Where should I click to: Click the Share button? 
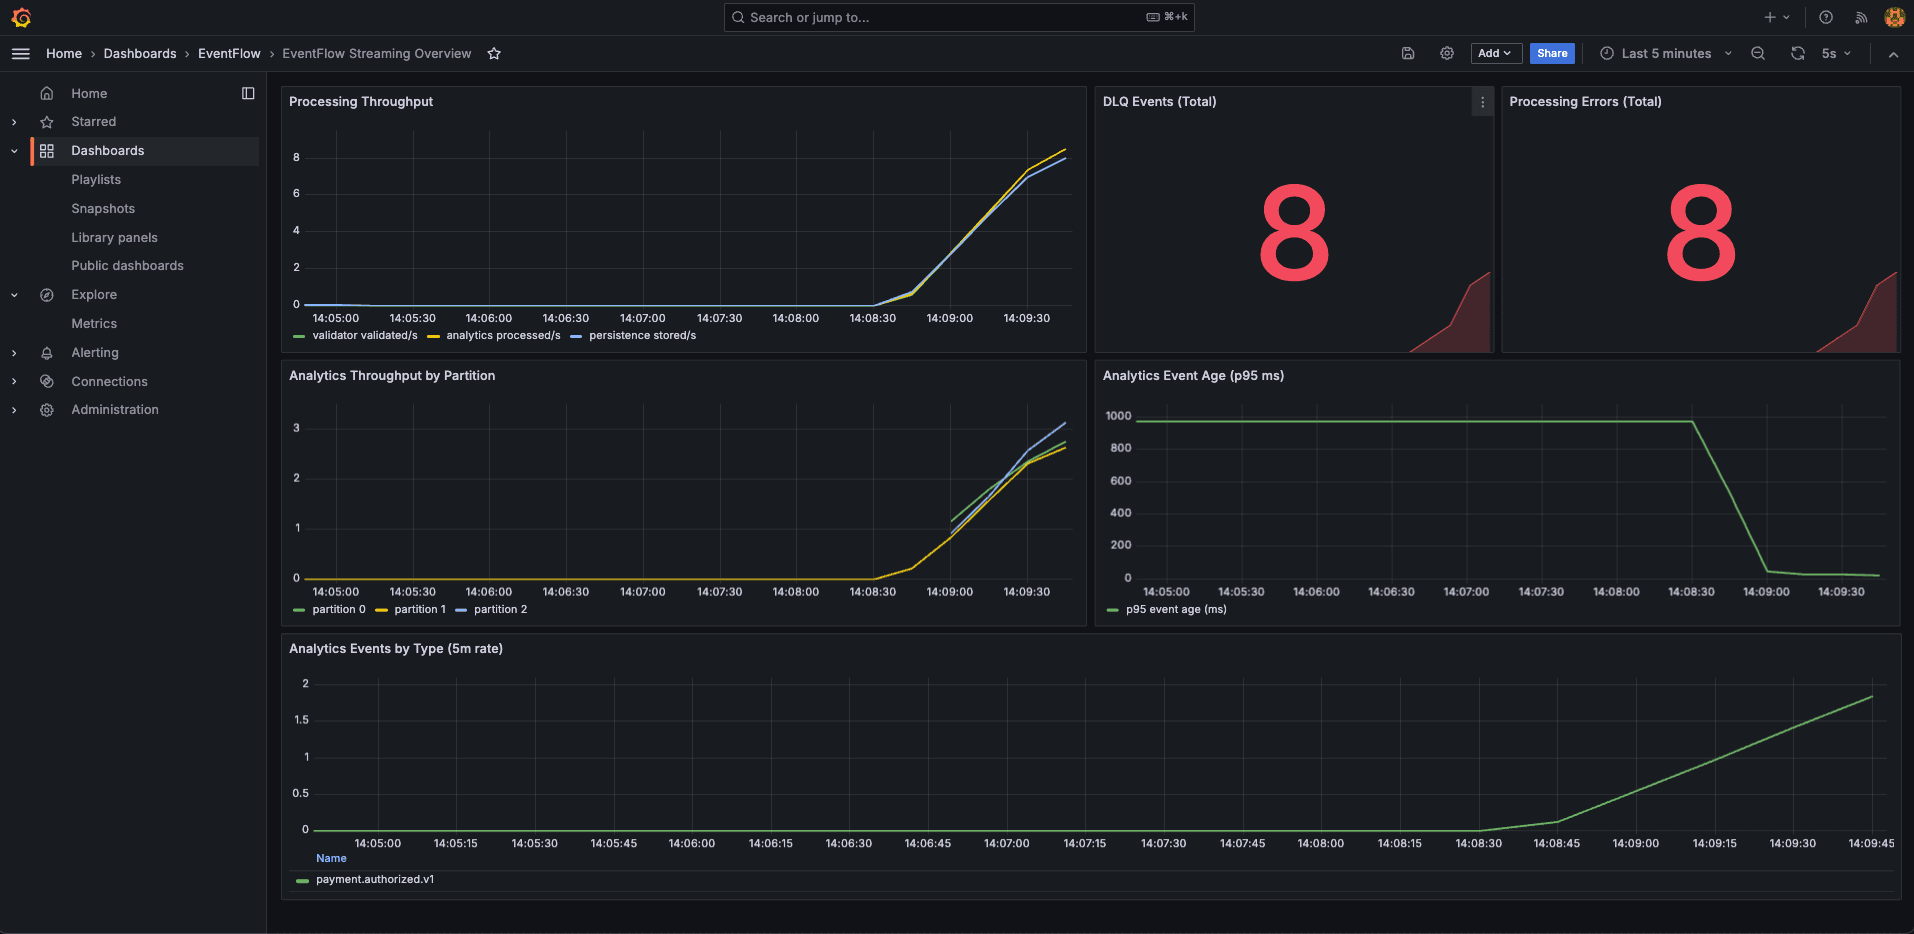(x=1552, y=54)
